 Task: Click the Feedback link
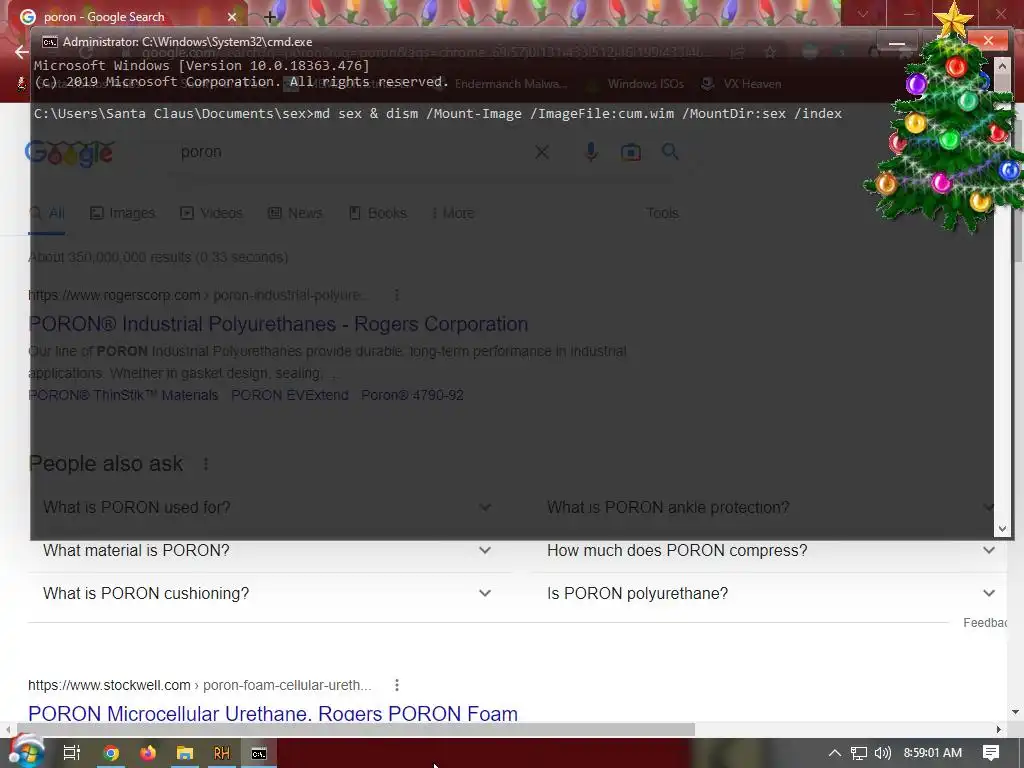(985, 623)
